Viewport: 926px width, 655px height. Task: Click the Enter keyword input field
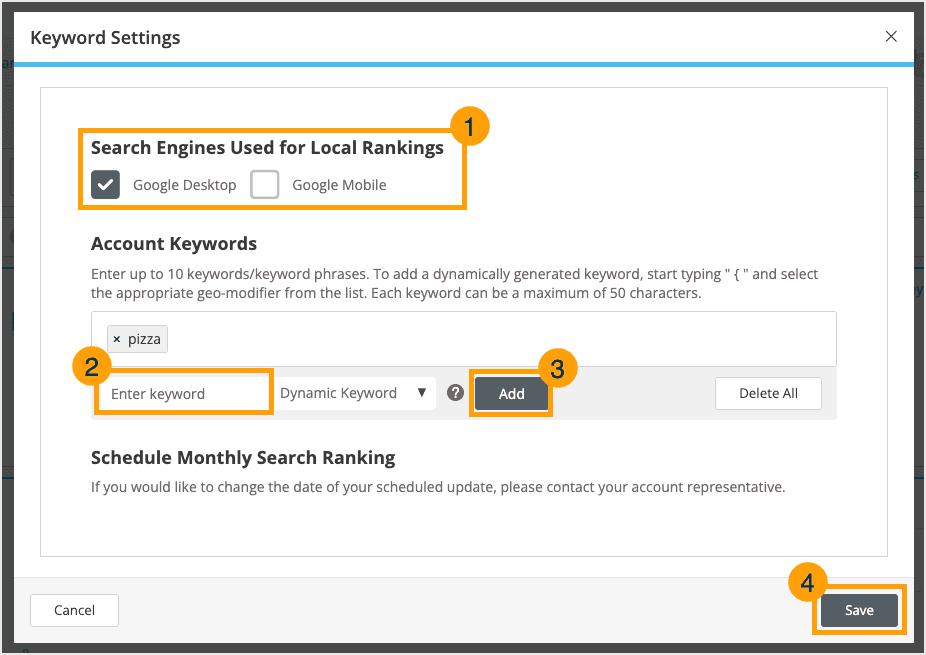[x=183, y=391]
